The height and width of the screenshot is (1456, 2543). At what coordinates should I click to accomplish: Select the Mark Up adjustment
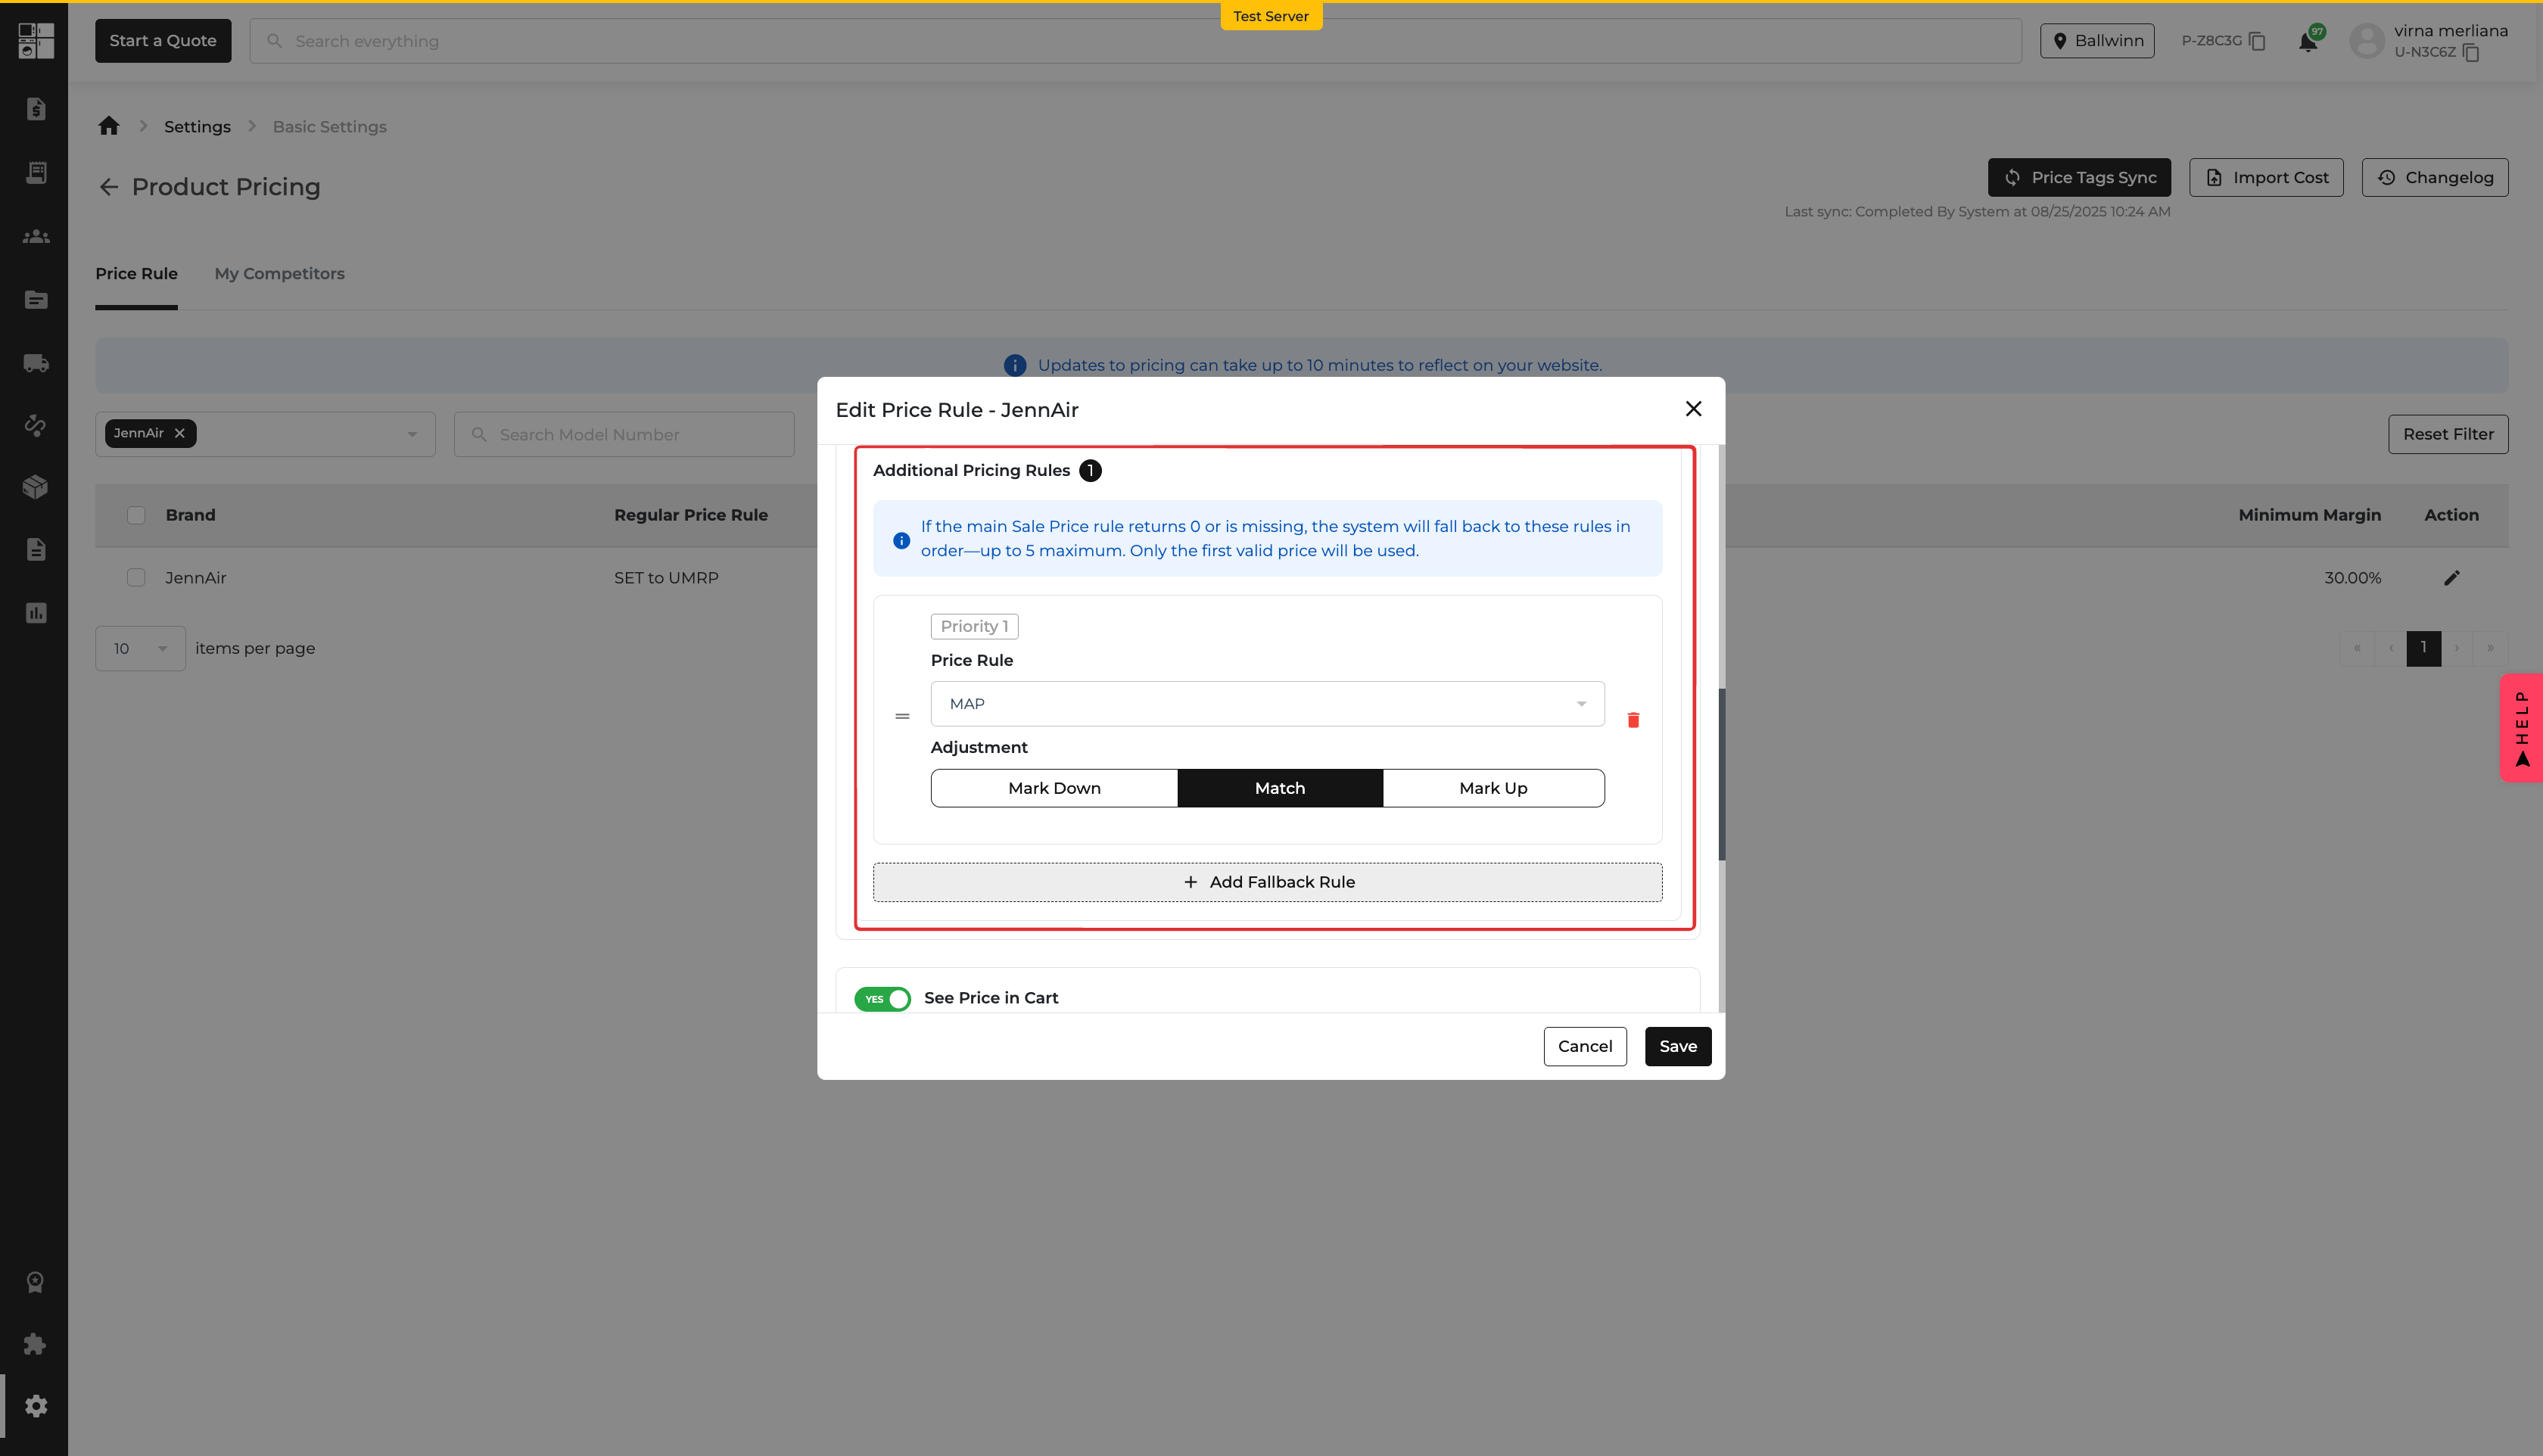[x=1493, y=788]
